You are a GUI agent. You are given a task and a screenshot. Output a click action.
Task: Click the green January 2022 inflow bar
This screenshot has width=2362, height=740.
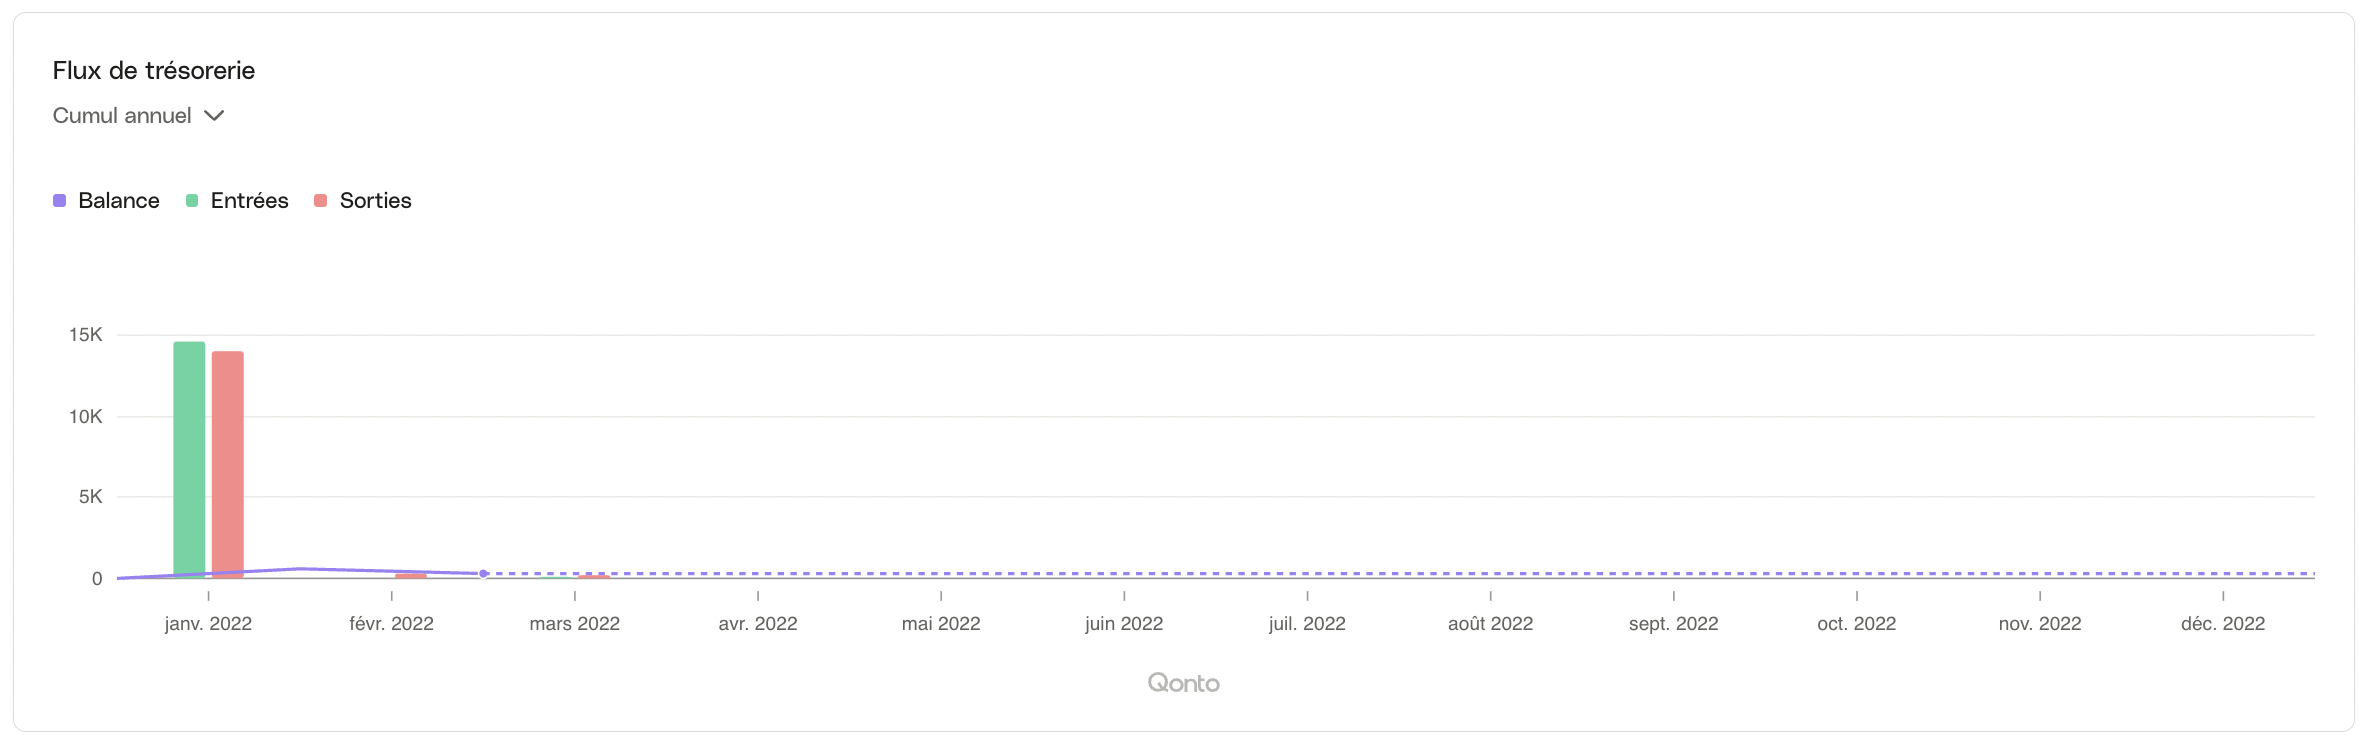click(x=189, y=460)
